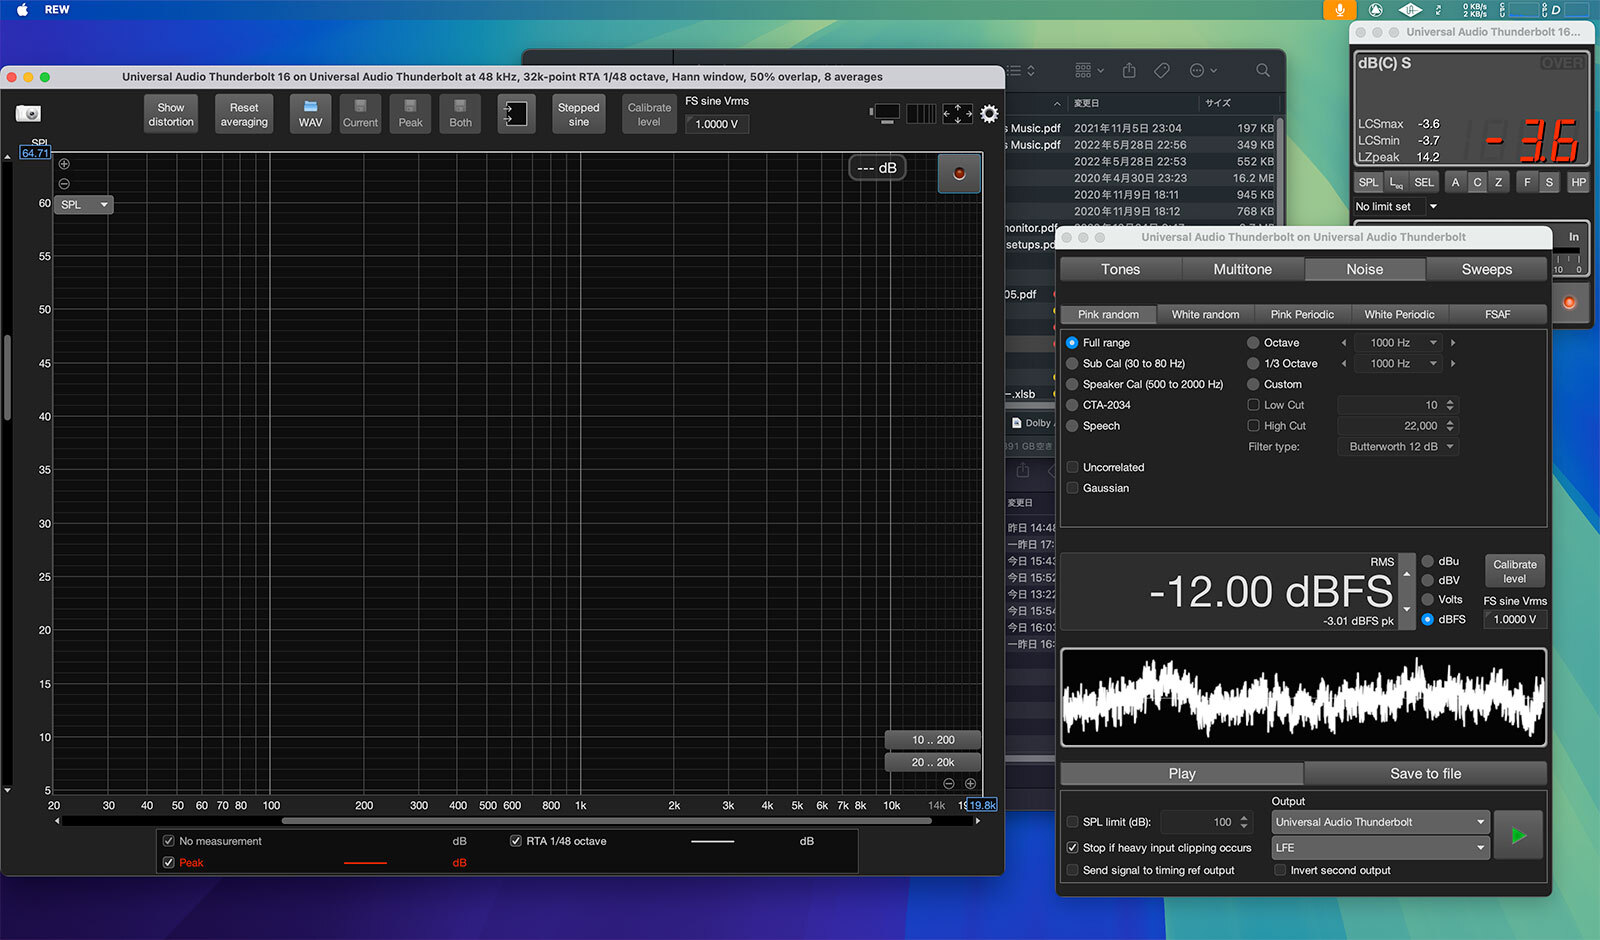Click horizontal scrollbar under RTA graph
This screenshot has width=1600, height=940.
click(x=606, y=821)
